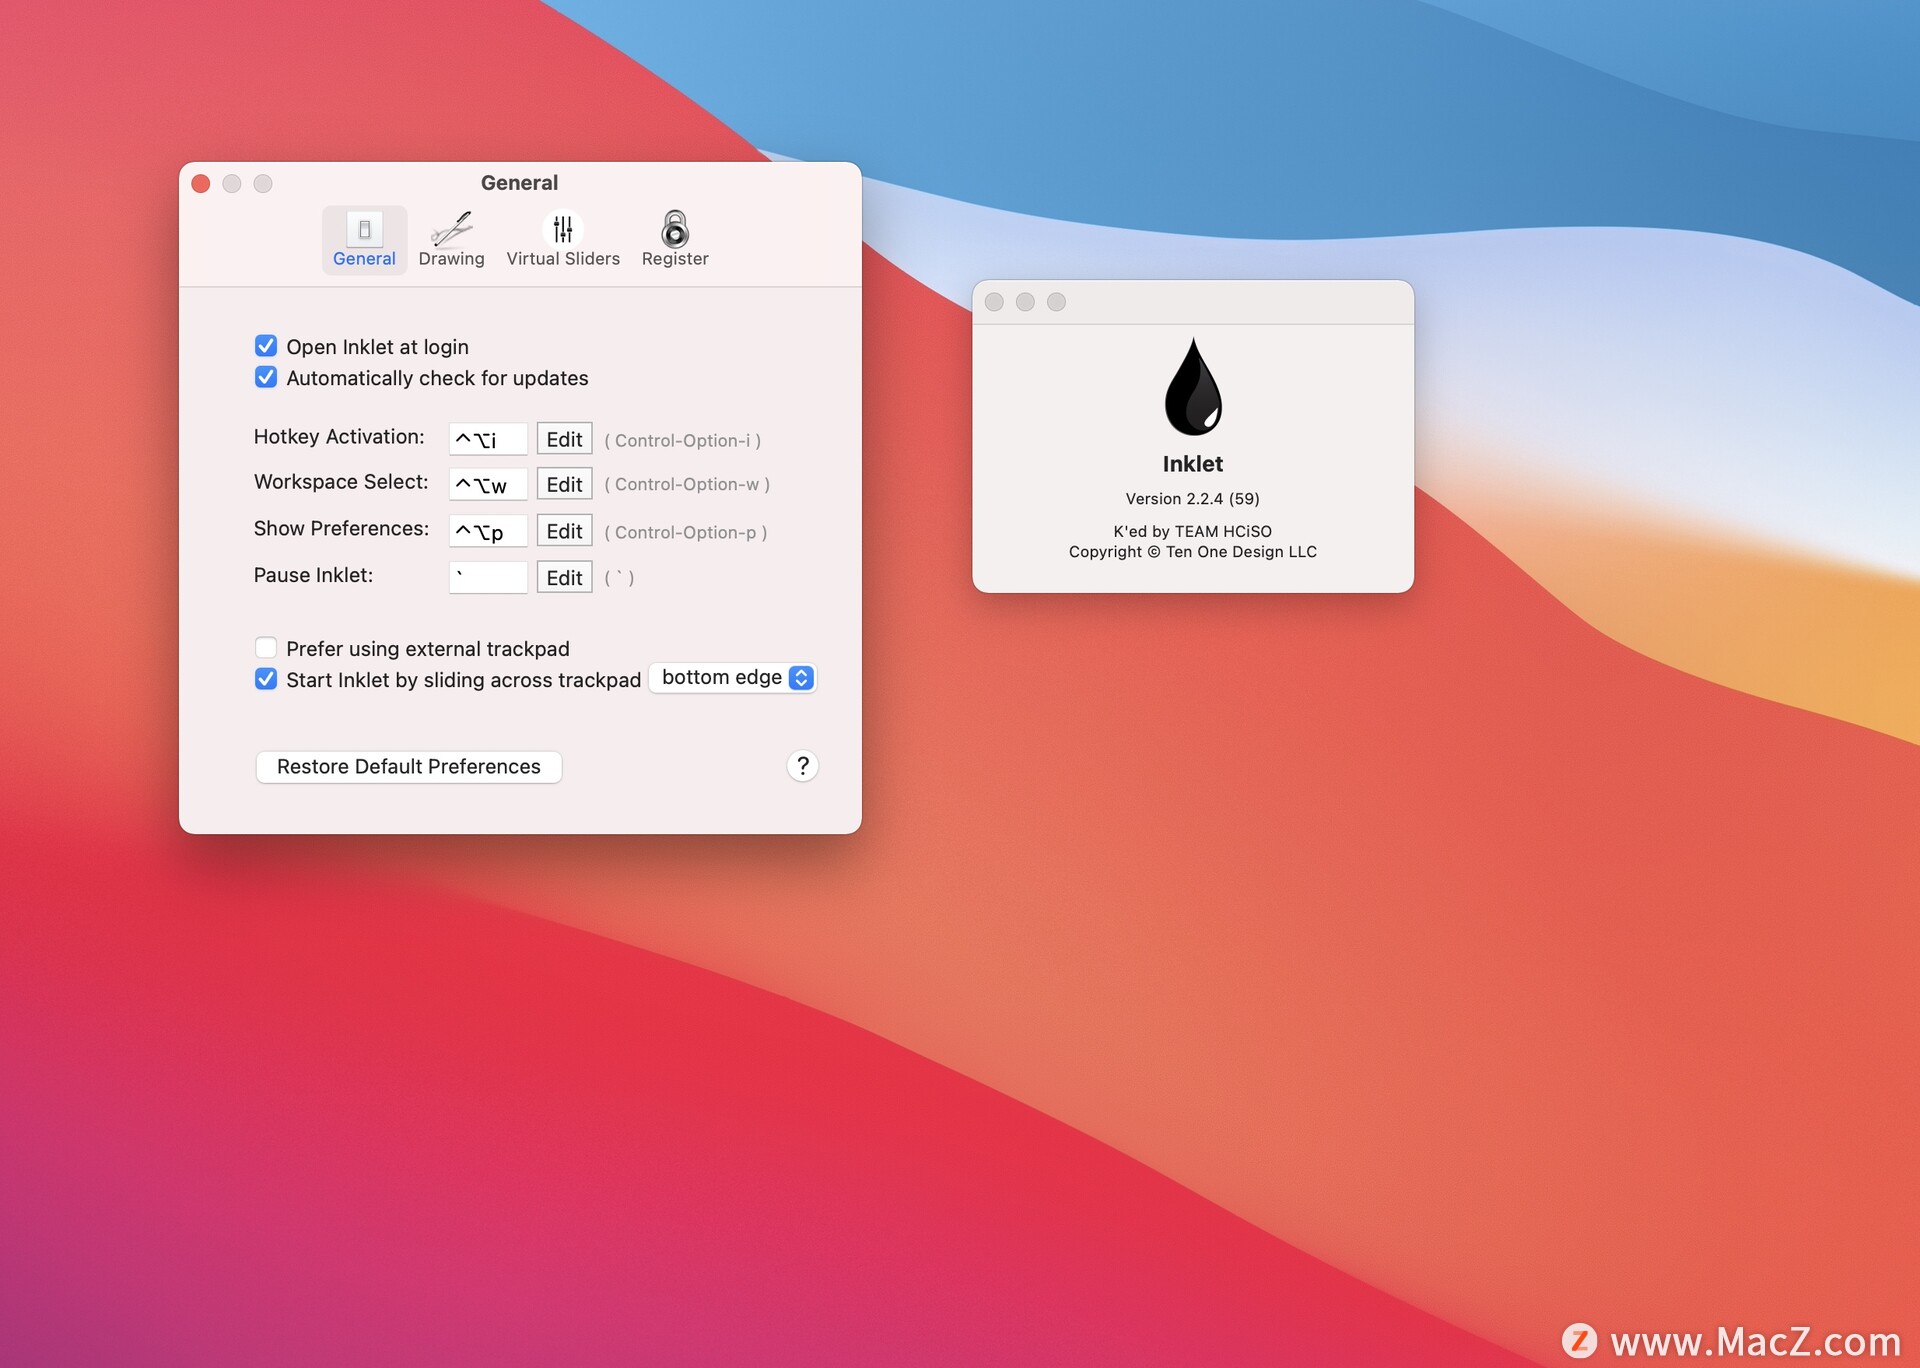Edit the Show Preferences shortcut
The image size is (1920, 1368).
pyautogui.click(x=564, y=531)
